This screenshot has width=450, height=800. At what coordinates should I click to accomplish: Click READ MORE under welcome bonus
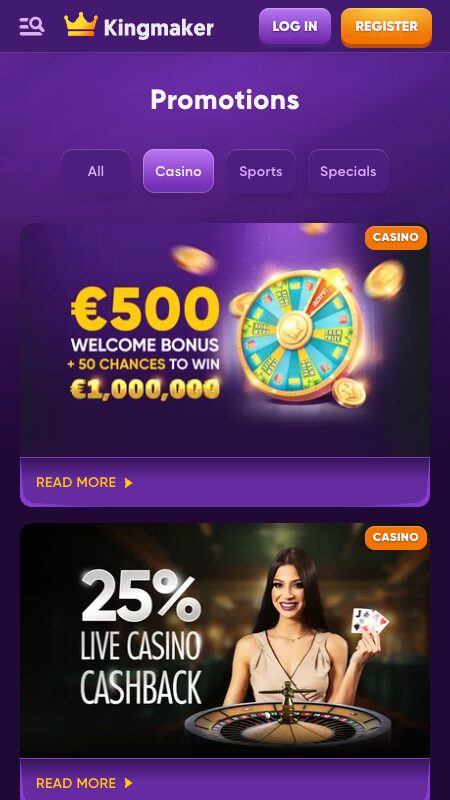pos(76,482)
